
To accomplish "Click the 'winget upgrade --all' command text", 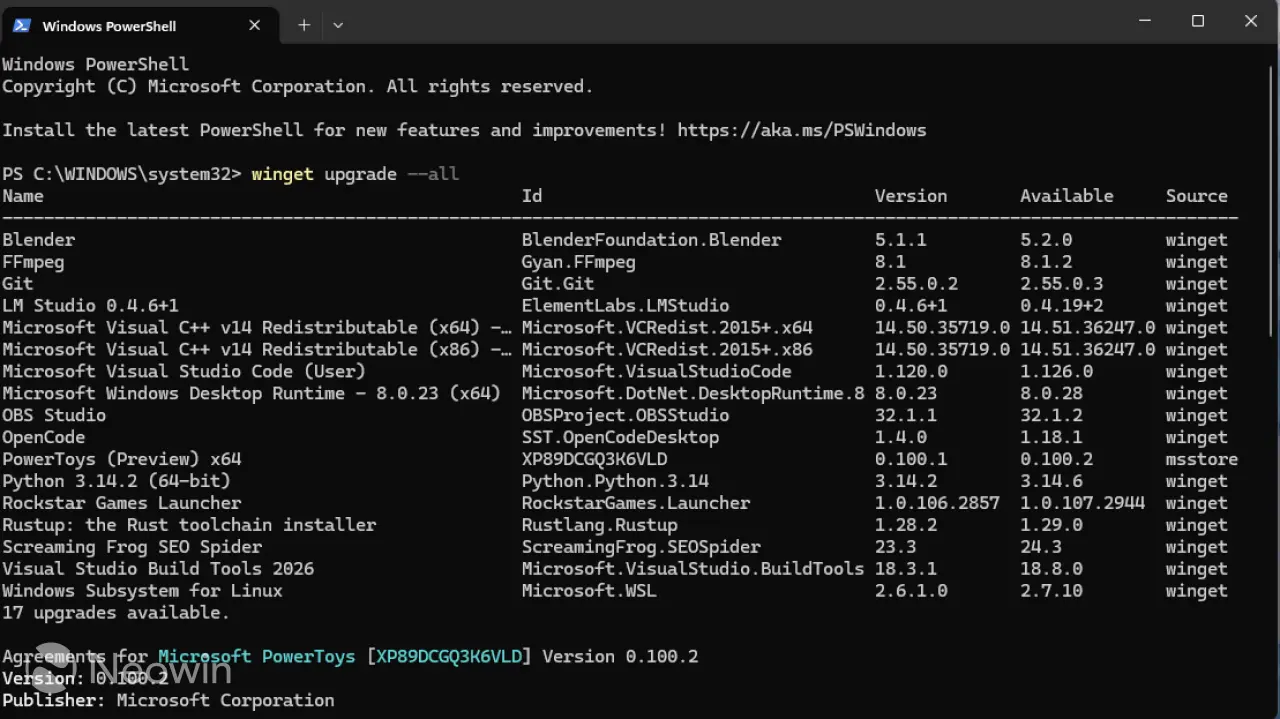I will [355, 174].
